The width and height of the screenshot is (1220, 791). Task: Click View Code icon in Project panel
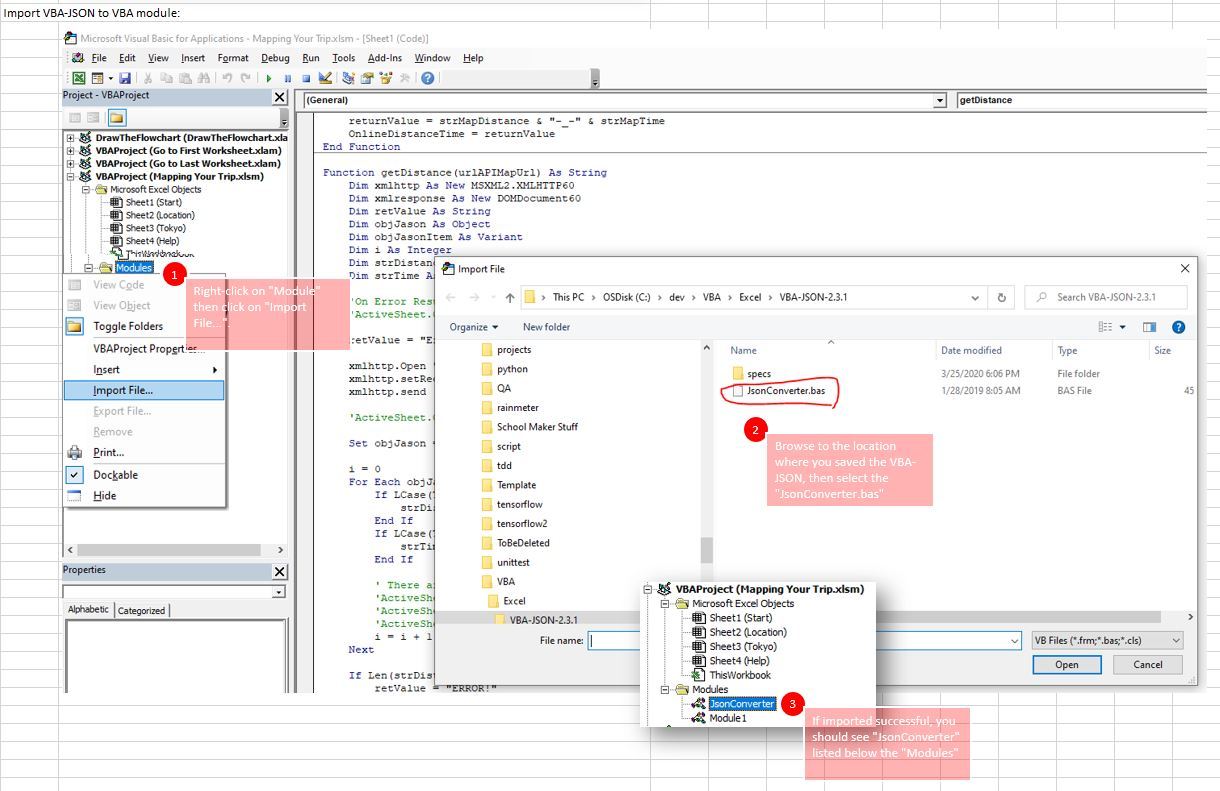coord(75,118)
